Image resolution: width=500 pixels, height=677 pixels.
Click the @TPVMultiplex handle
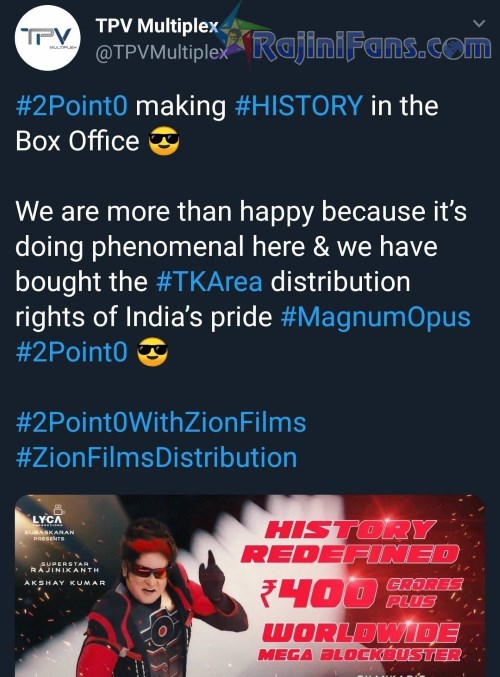tap(161, 54)
